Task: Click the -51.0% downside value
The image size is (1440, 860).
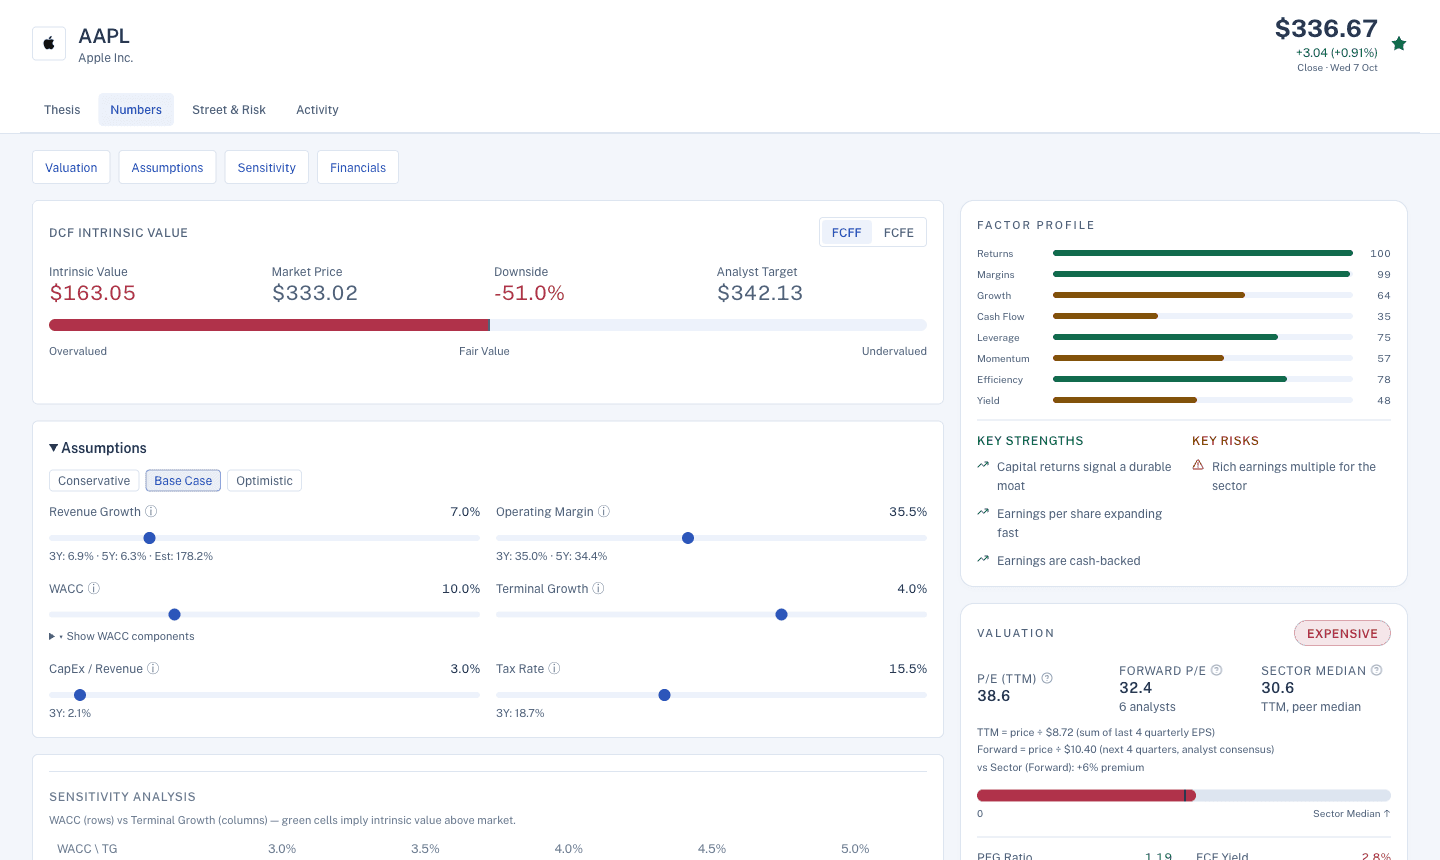Action: (x=529, y=293)
